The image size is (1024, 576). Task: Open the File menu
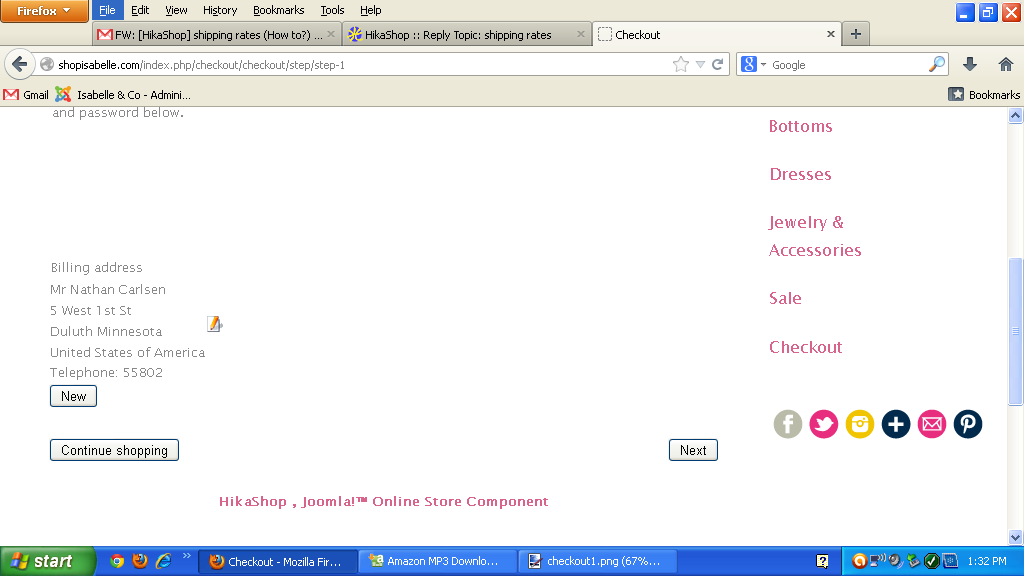[x=107, y=10]
